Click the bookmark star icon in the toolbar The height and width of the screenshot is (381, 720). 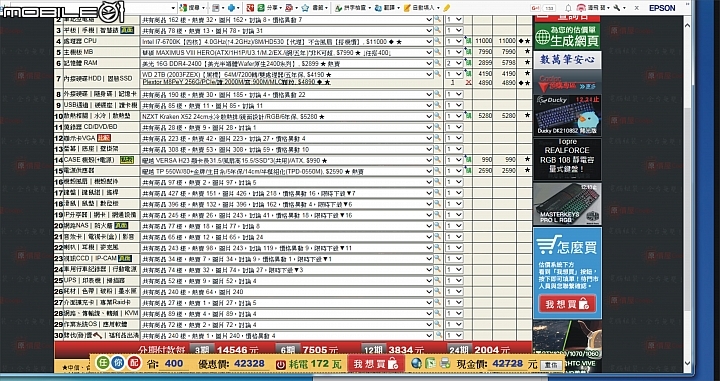point(305,8)
